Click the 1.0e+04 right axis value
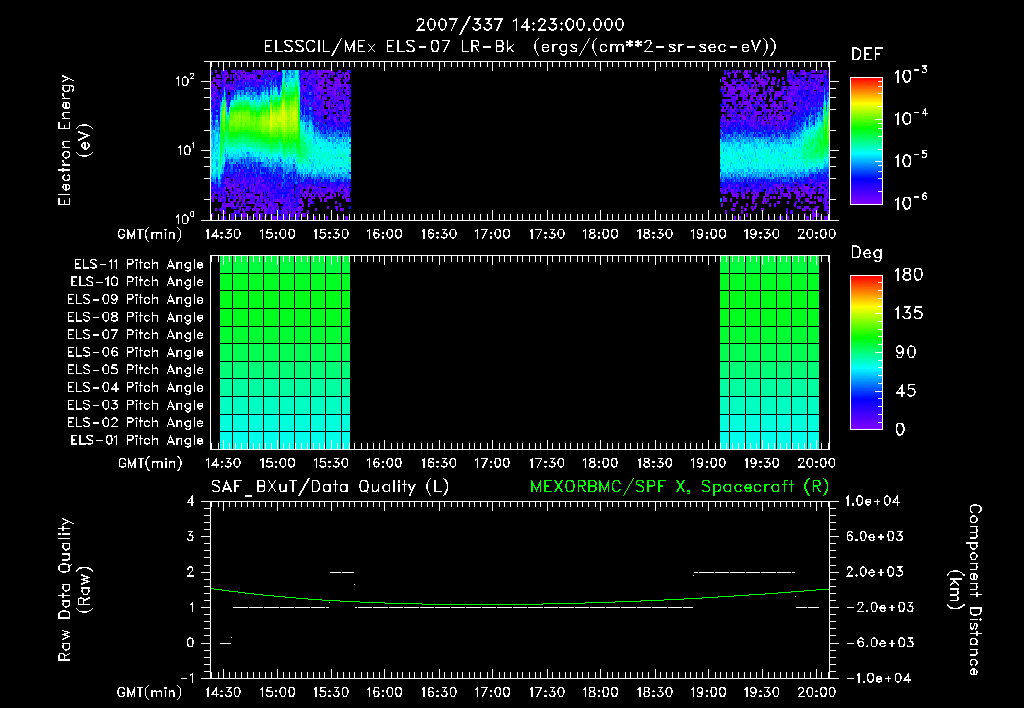The height and width of the screenshot is (708, 1024). [872, 501]
